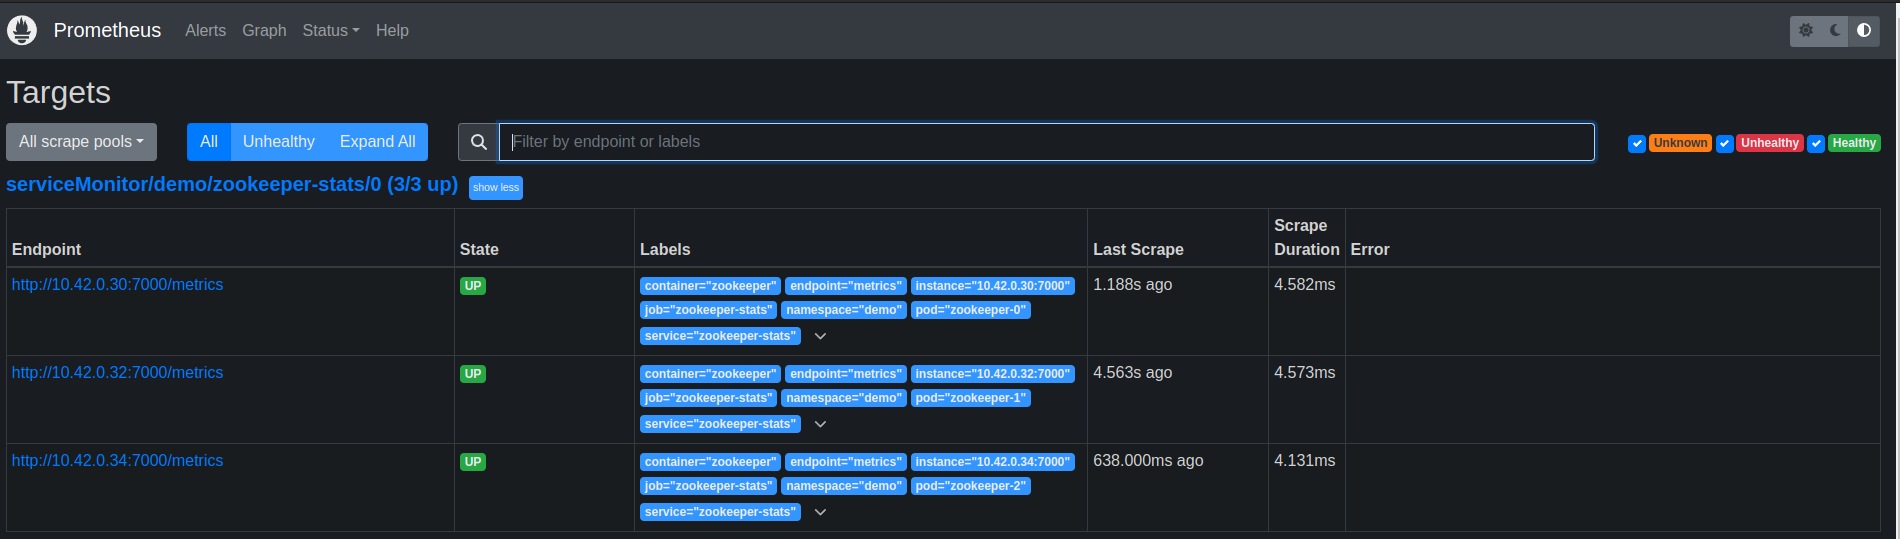The image size is (1900, 539).
Task: Open the Help menu item
Action: (392, 30)
